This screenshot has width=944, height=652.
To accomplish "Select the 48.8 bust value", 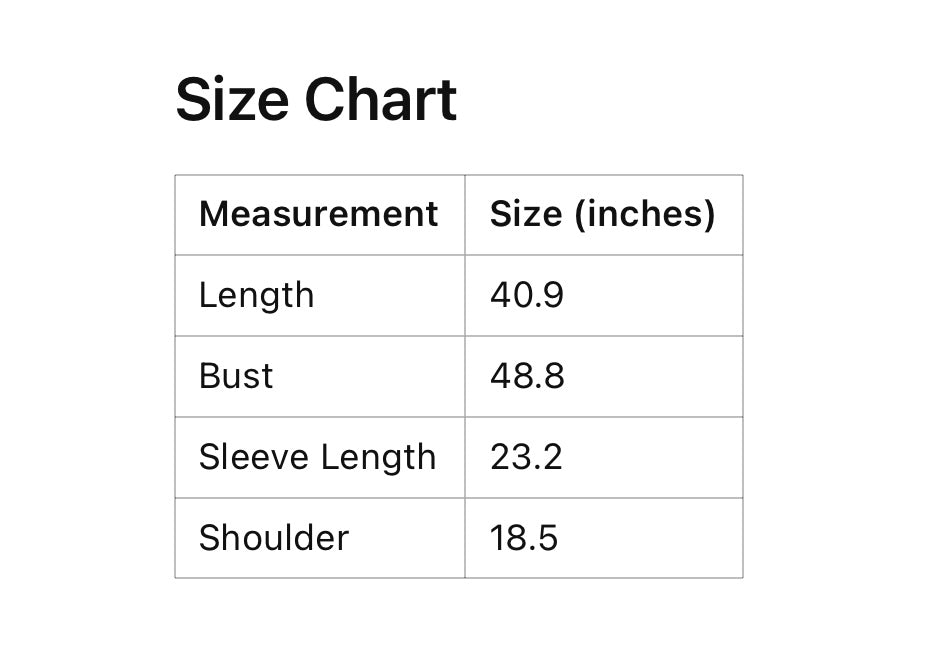I will [x=527, y=376].
